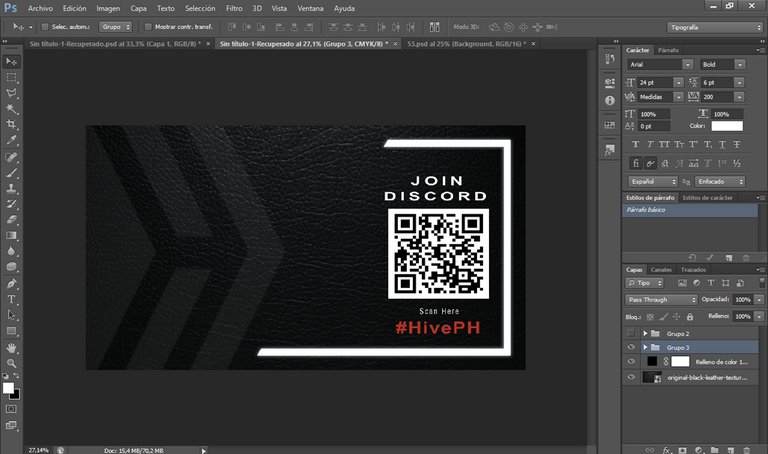Hide the Grupo 3 layer group

point(631,347)
